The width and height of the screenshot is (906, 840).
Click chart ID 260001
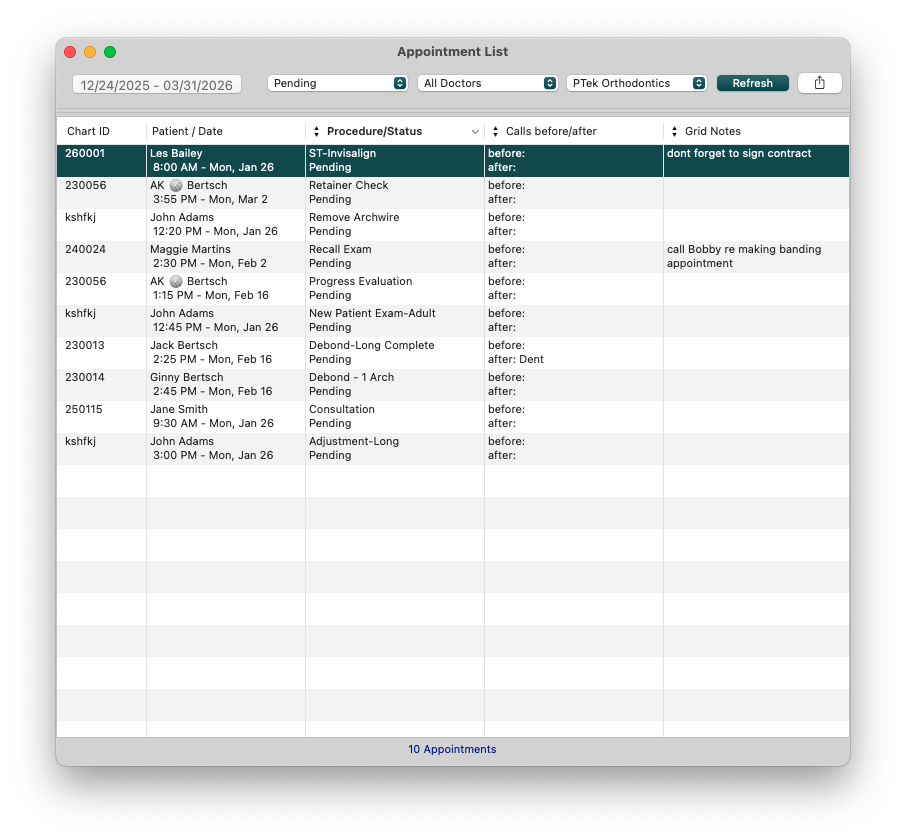(85, 153)
